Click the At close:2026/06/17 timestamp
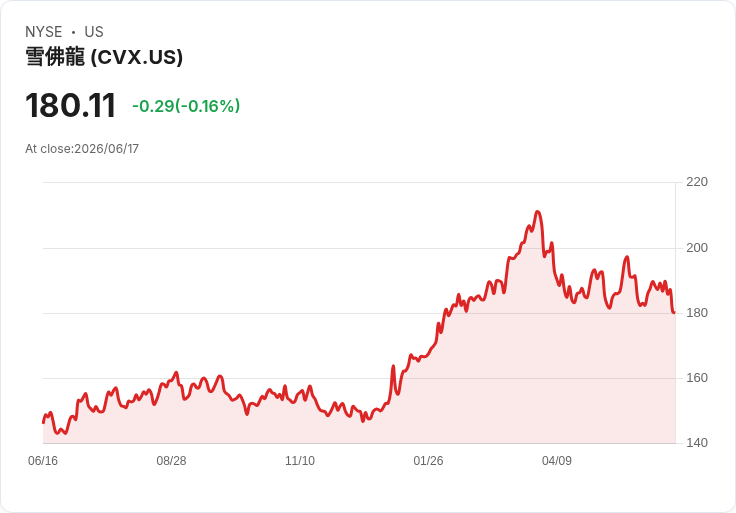The height and width of the screenshot is (513, 736). point(82,149)
